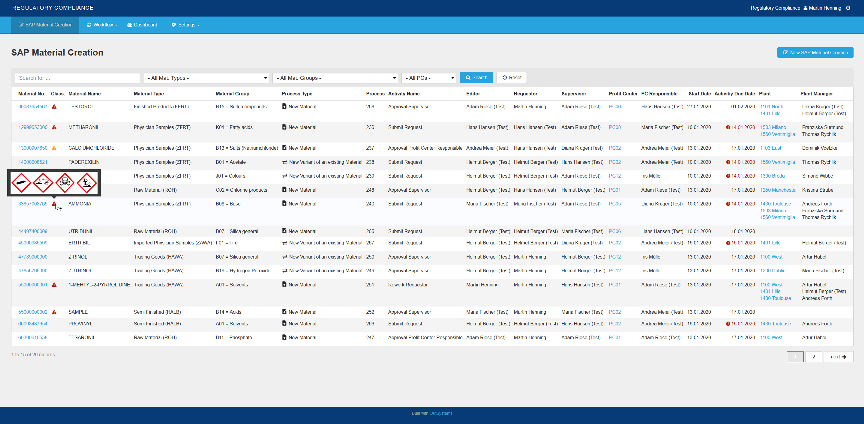Viewport: 864px width, 424px height.
Task: Click New Material document icon in SAMPLE row
Action: coord(284,312)
